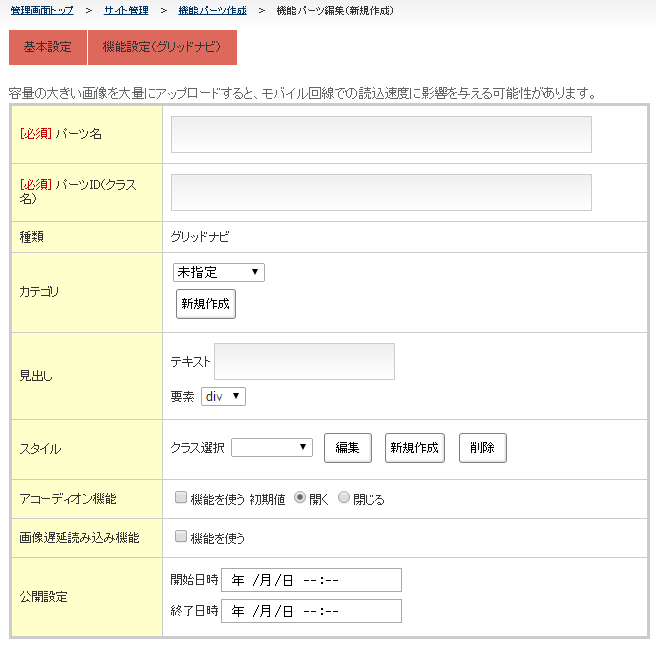Enable 画像遅延読み込み機能 機能を使う checkbox
Image resolution: width=656 pixels, height=646 pixels.
pyautogui.click(x=181, y=536)
